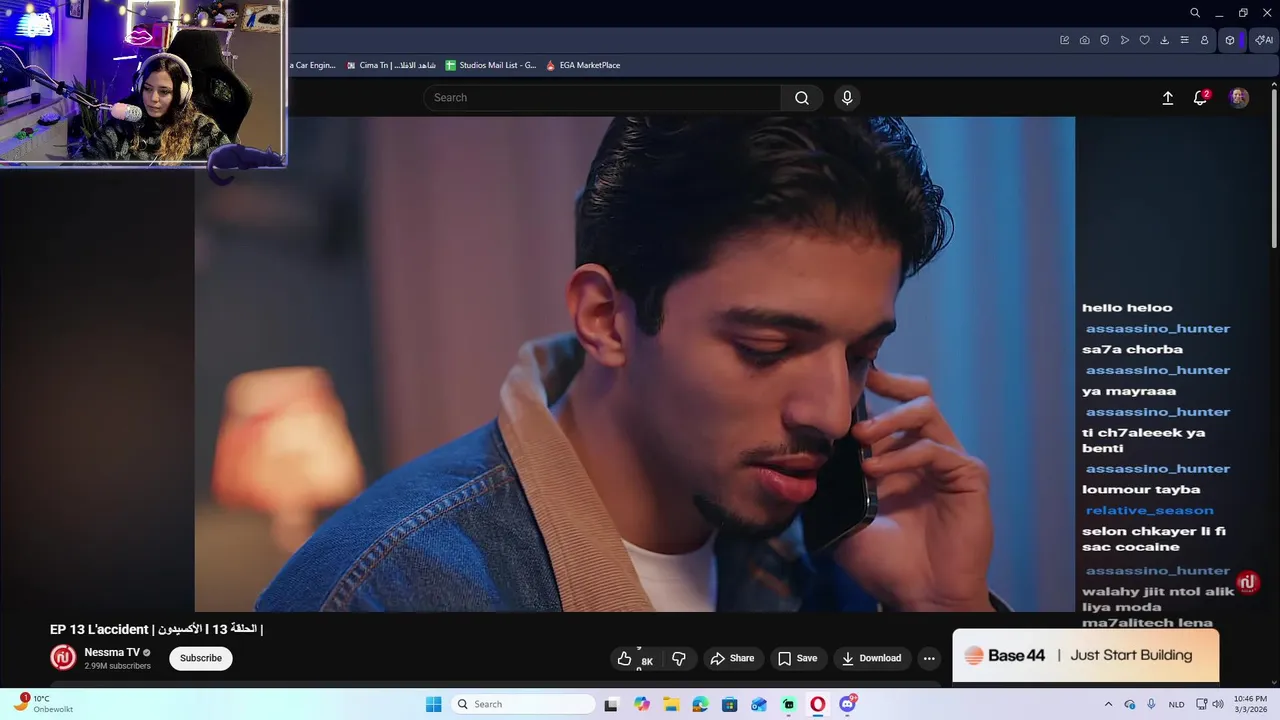Open the green streaming app taskbar icon
Image resolution: width=1280 pixels, height=720 pixels.
pos(789,704)
